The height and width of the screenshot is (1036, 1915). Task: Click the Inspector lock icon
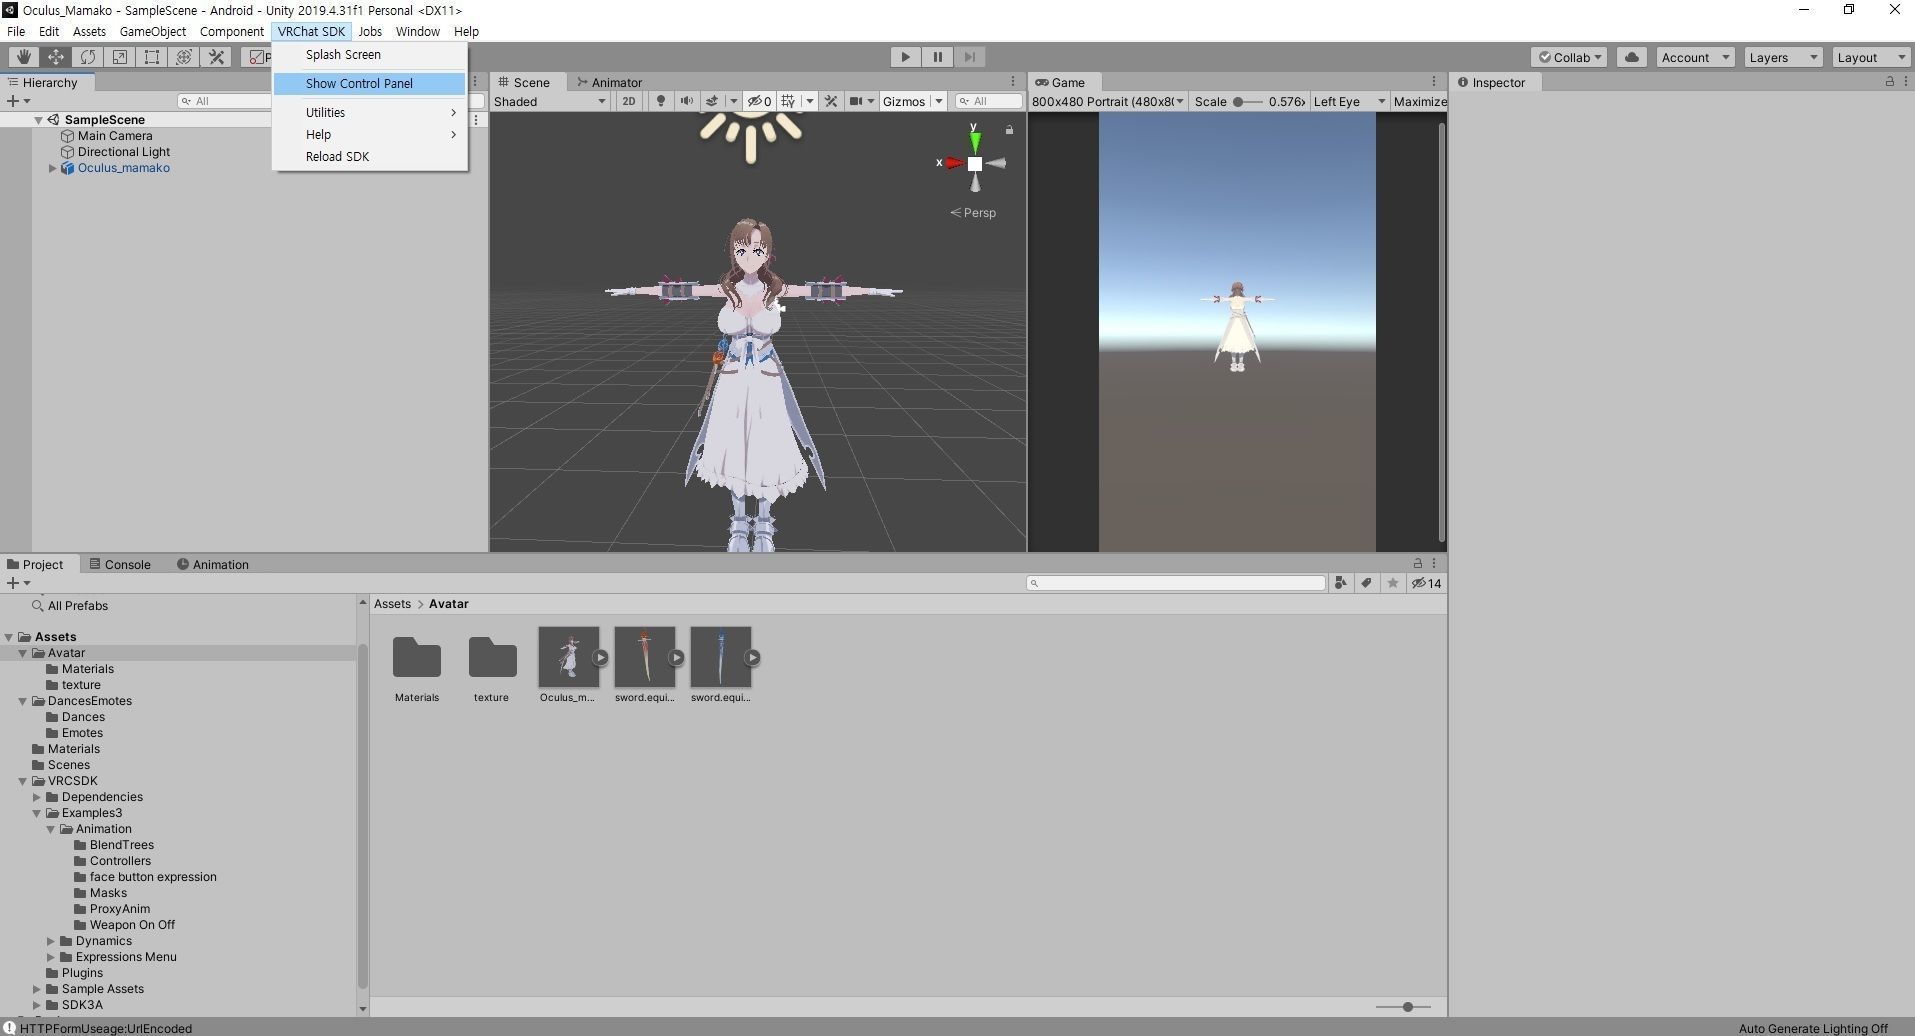click(1889, 82)
